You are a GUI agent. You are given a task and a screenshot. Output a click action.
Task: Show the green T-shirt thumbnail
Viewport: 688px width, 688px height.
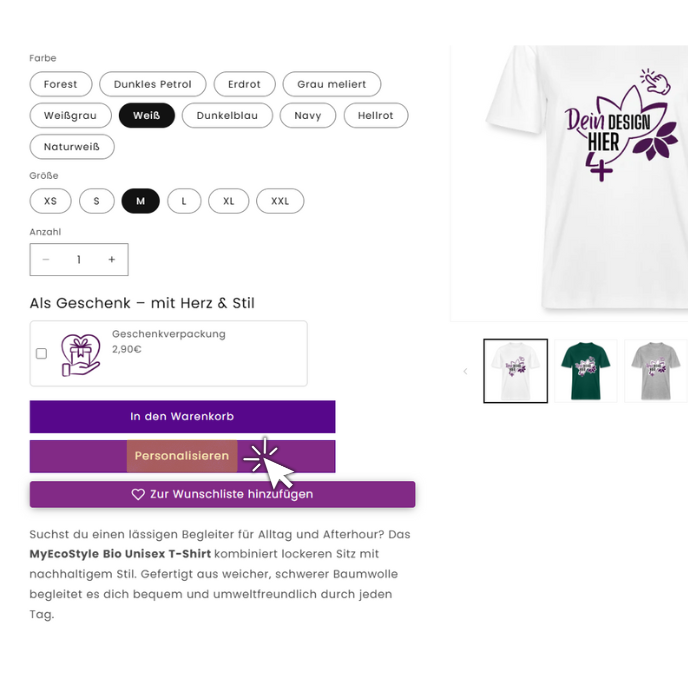(585, 371)
